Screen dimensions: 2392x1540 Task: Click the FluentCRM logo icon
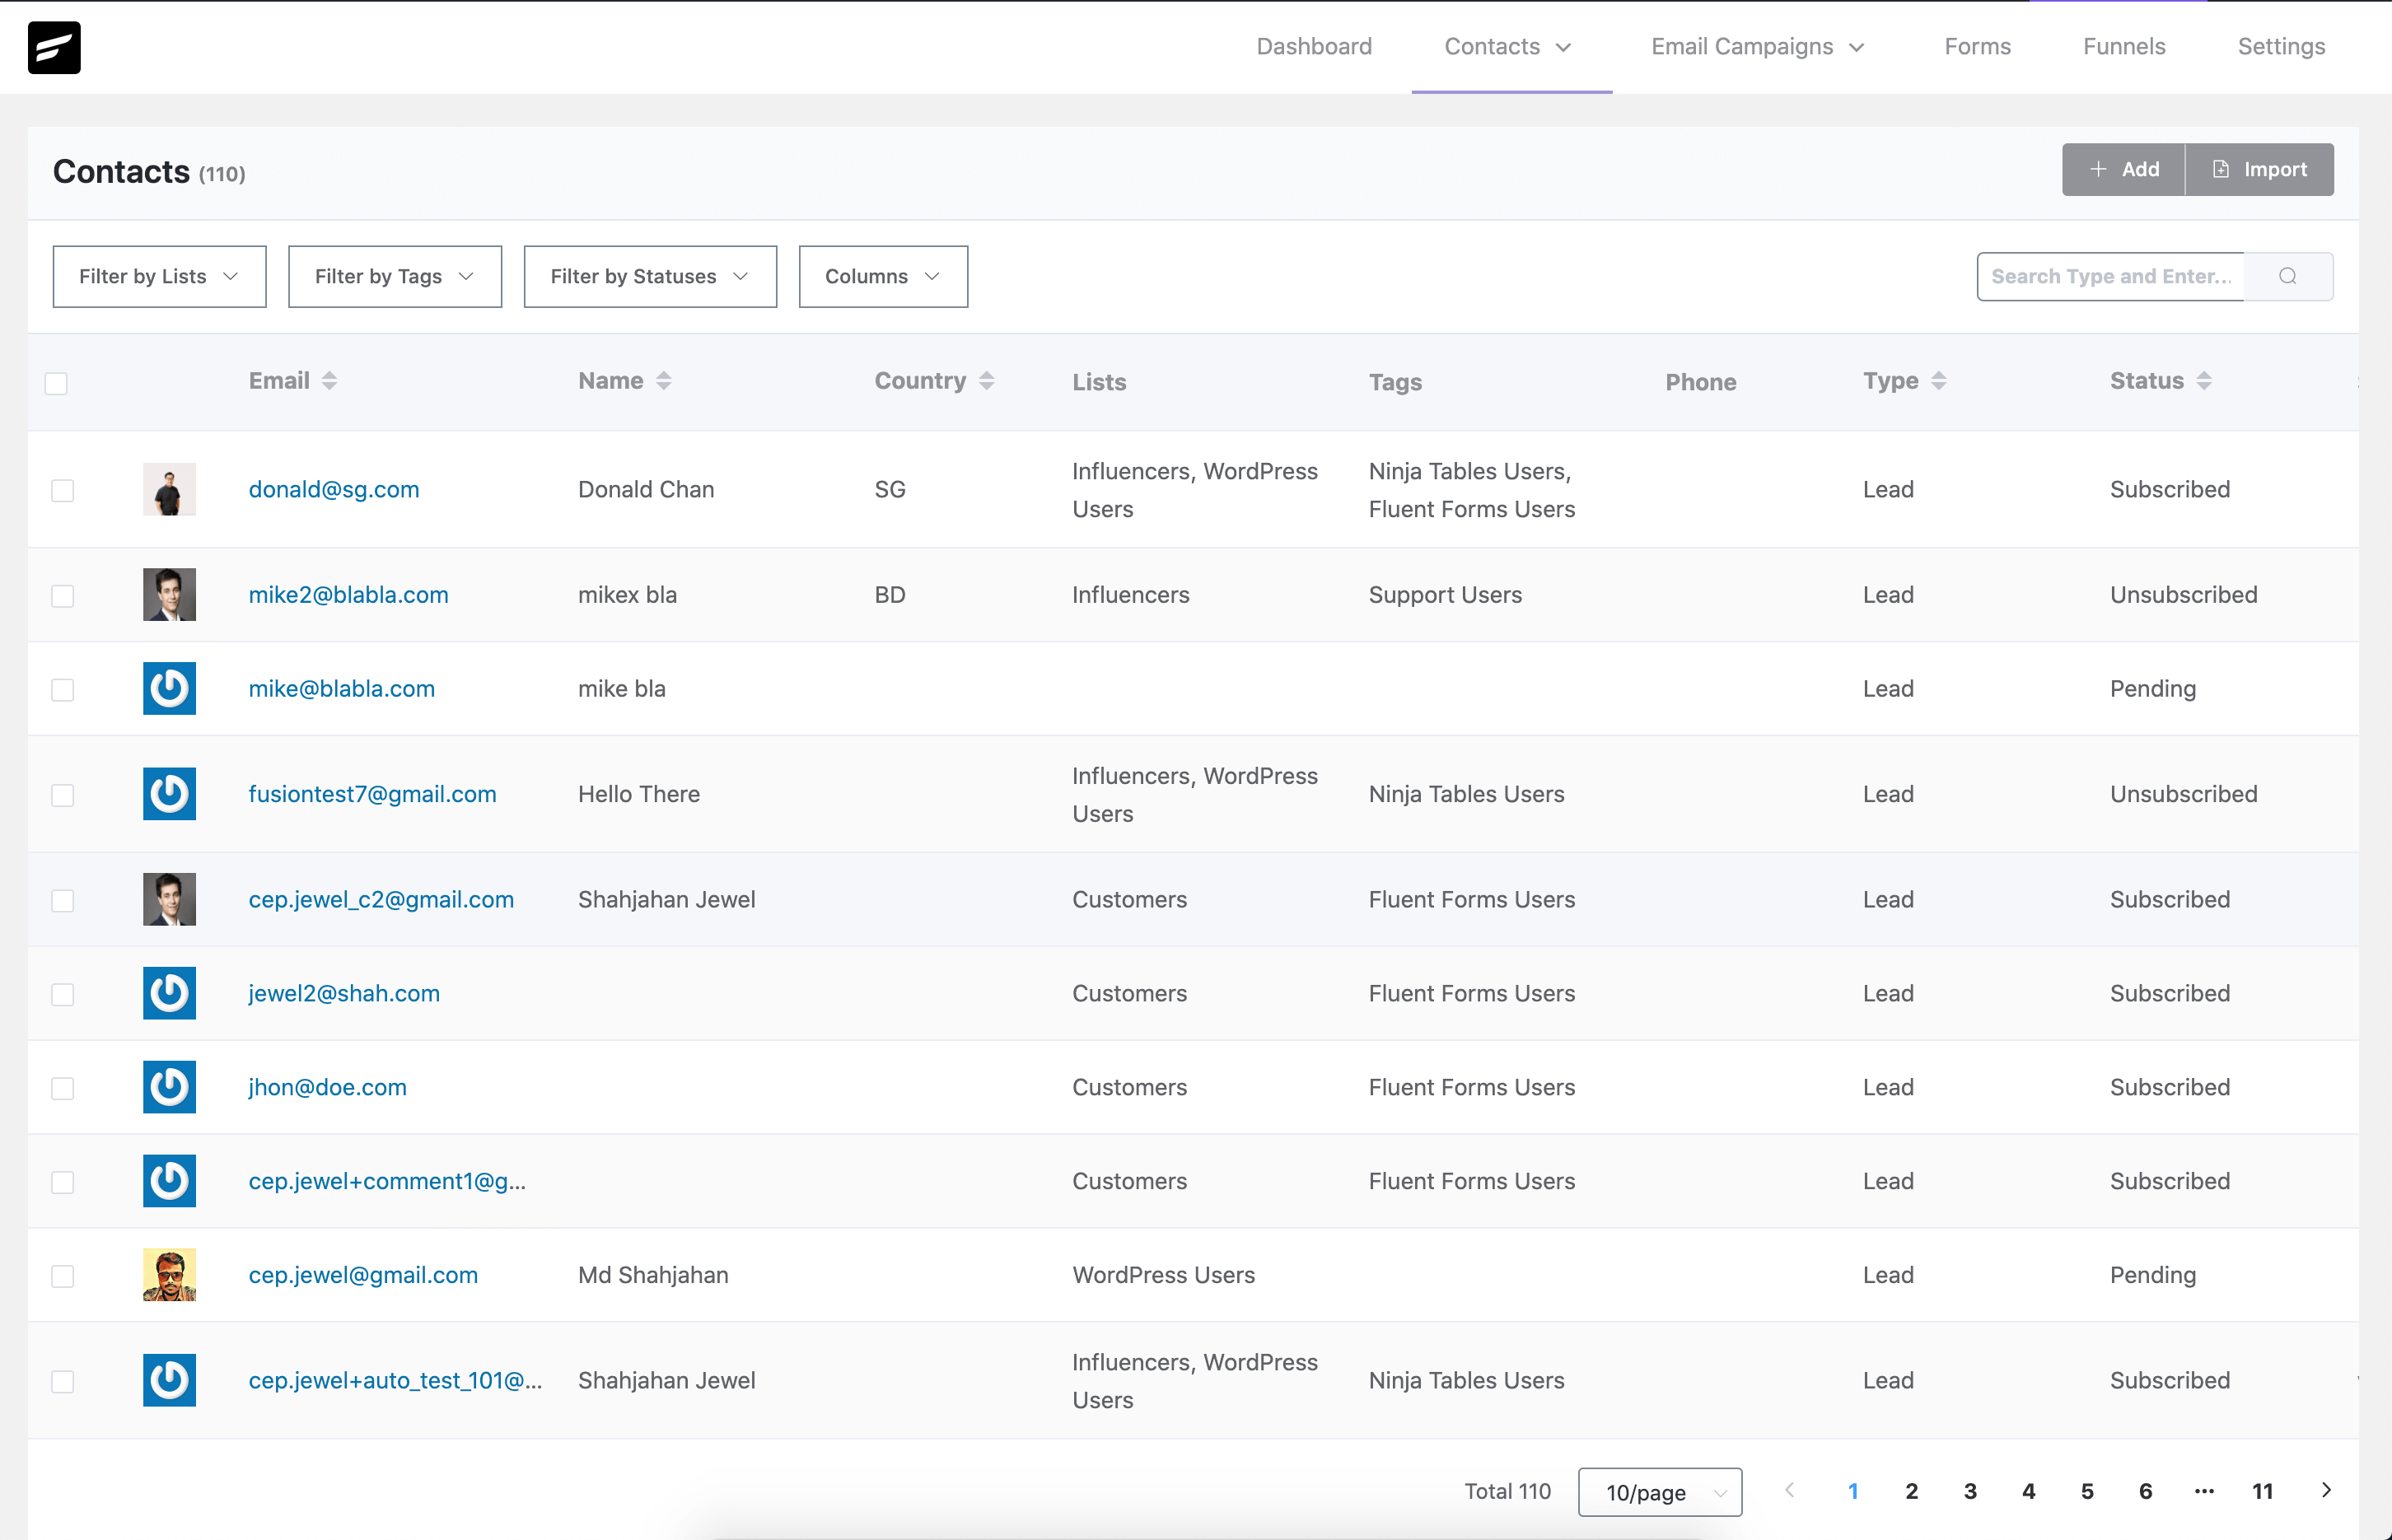[54, 47]
